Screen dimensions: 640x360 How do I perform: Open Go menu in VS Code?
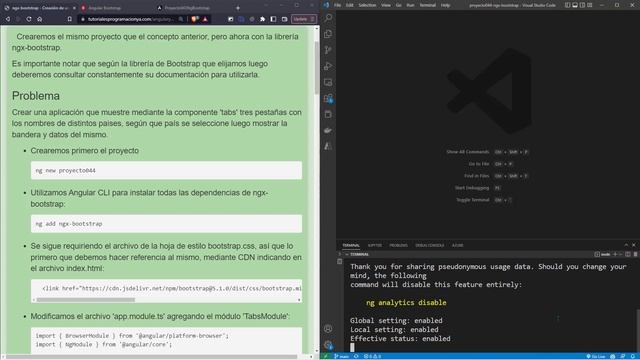[398, 5]
